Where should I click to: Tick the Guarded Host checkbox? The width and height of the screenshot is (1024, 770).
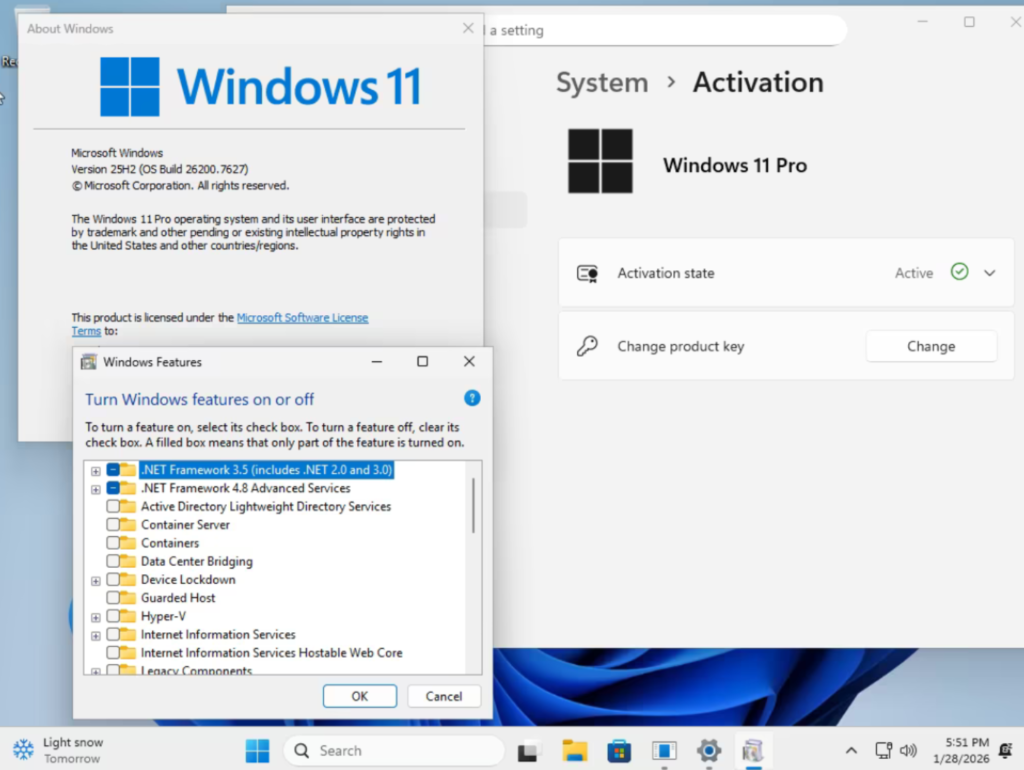pos(113,598)
